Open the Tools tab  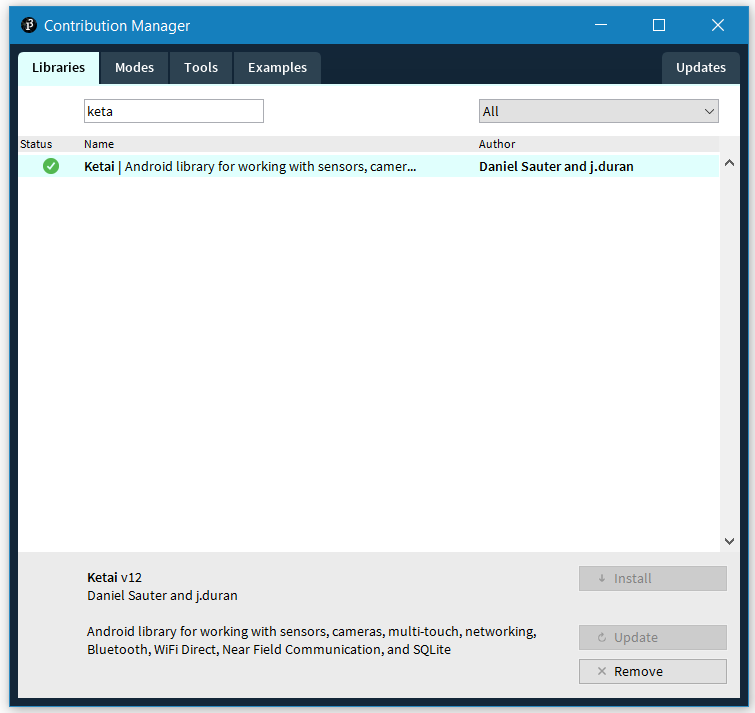click(x=201, y=68)
